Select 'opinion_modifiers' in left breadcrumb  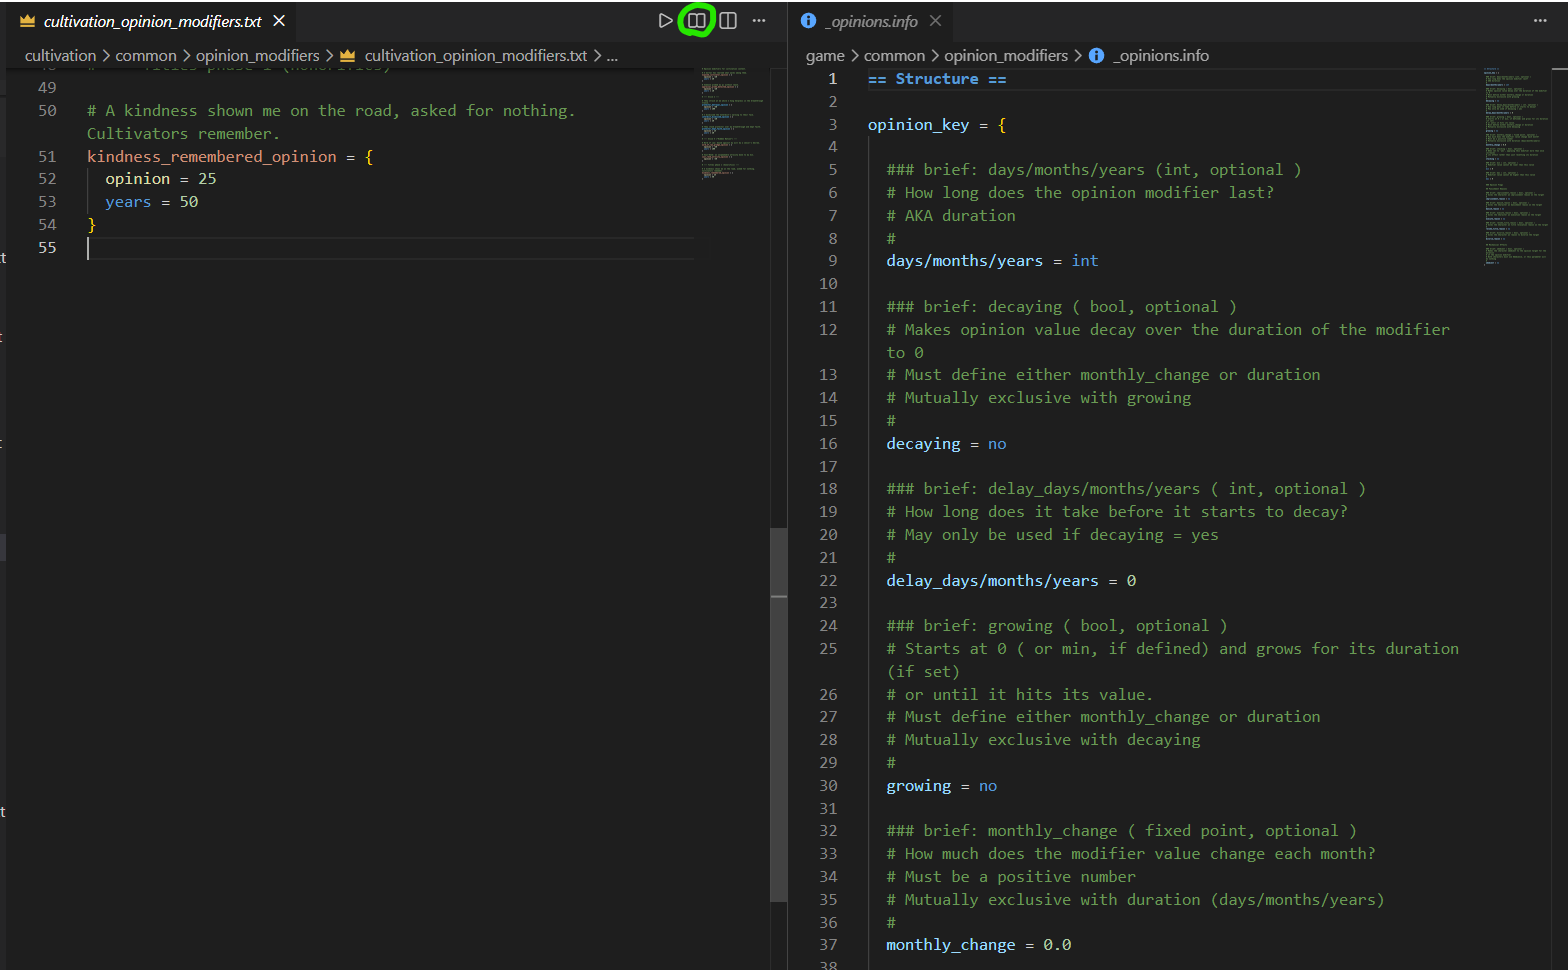tap(257, 56)
